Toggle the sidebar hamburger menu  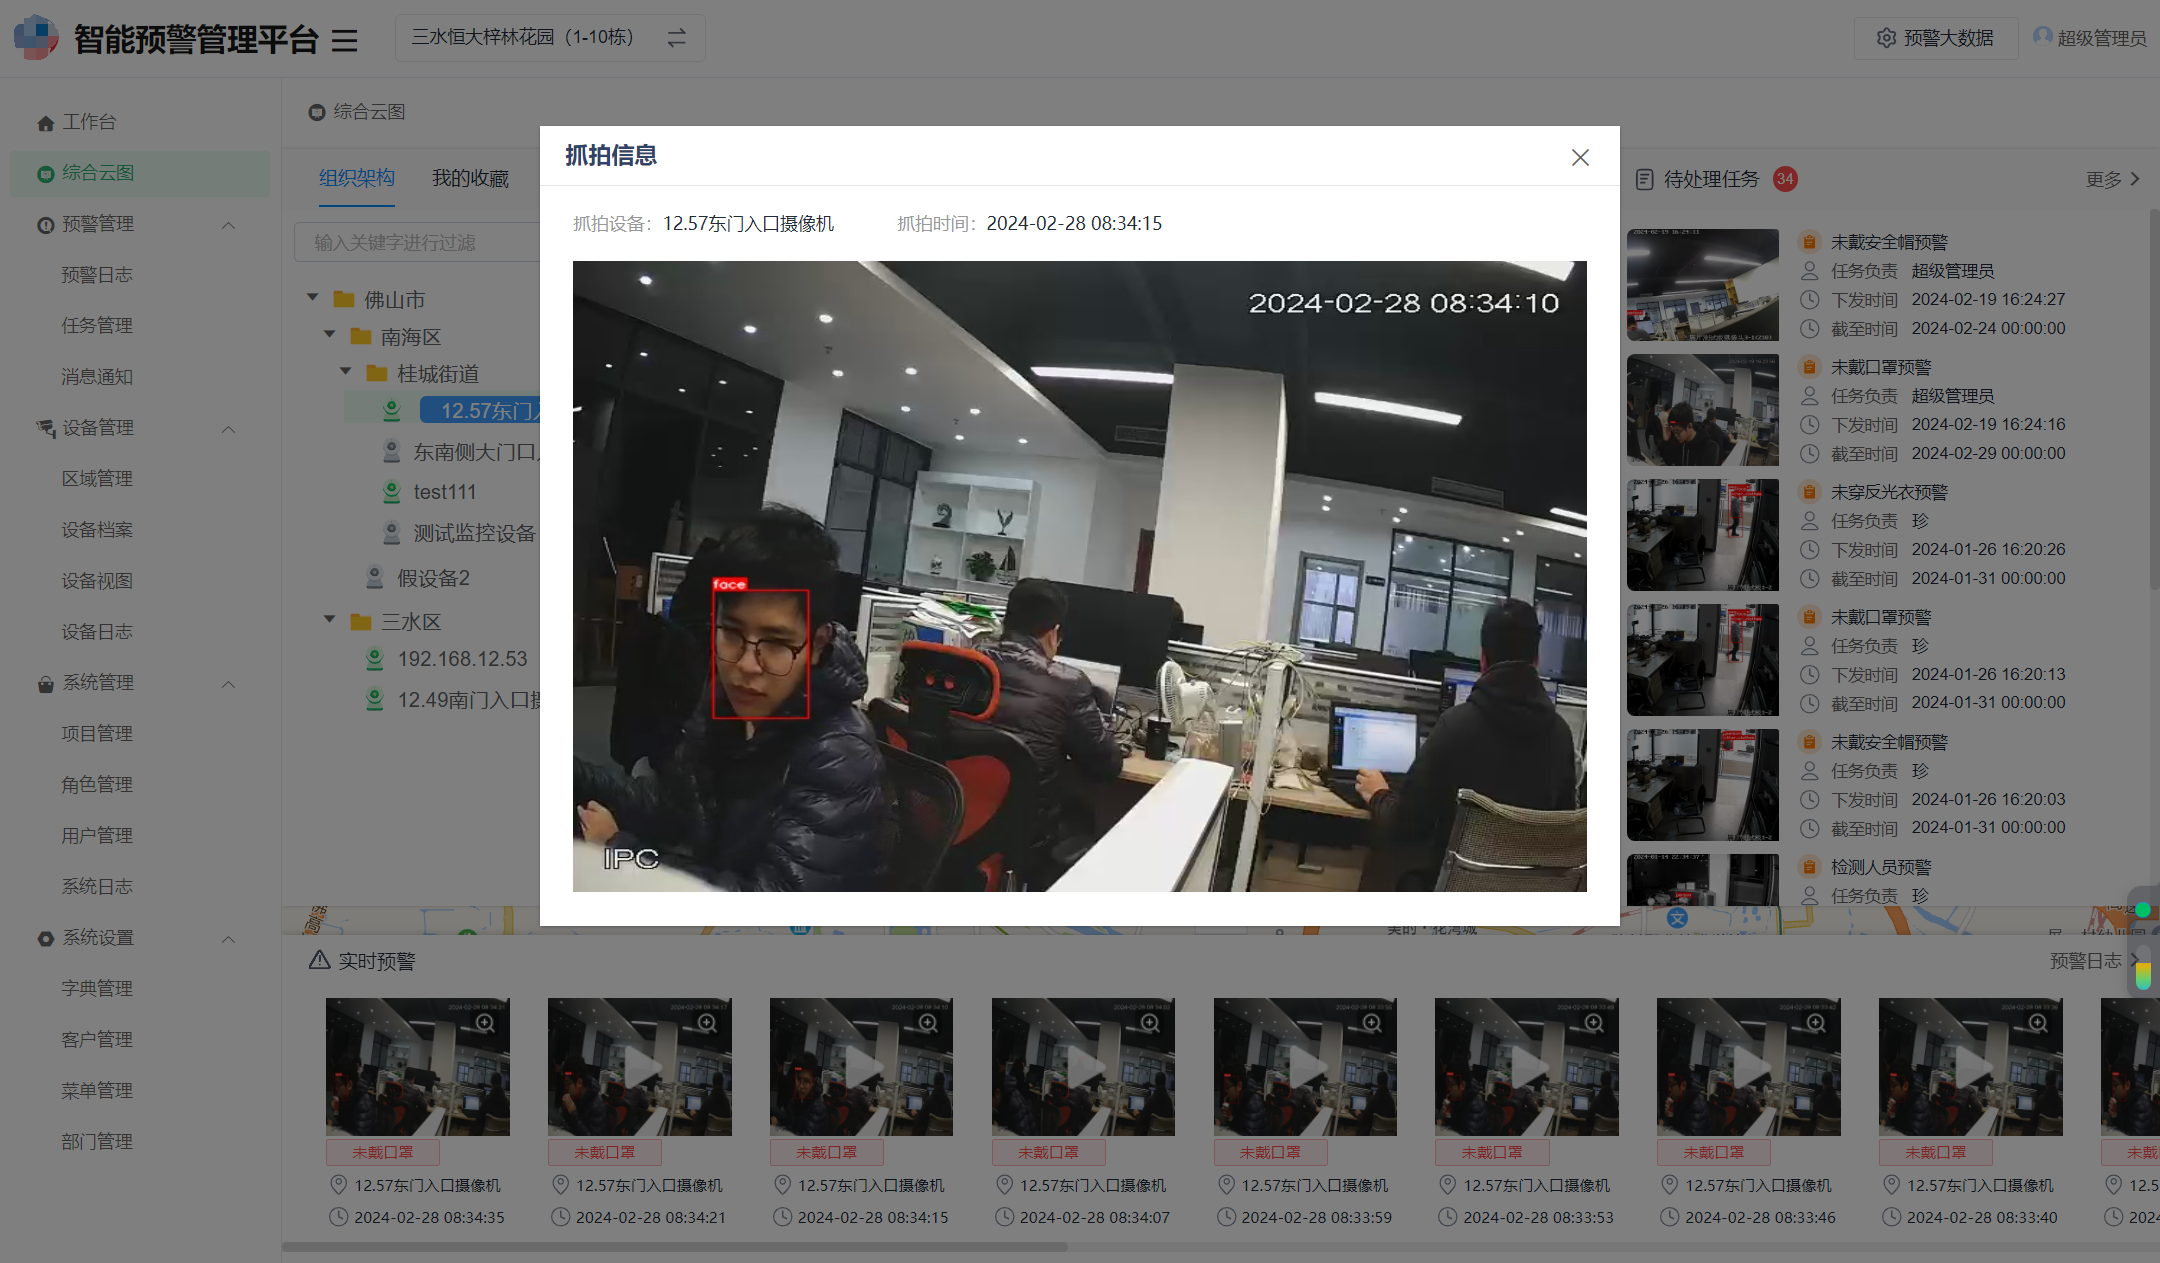tap(344, 40)
